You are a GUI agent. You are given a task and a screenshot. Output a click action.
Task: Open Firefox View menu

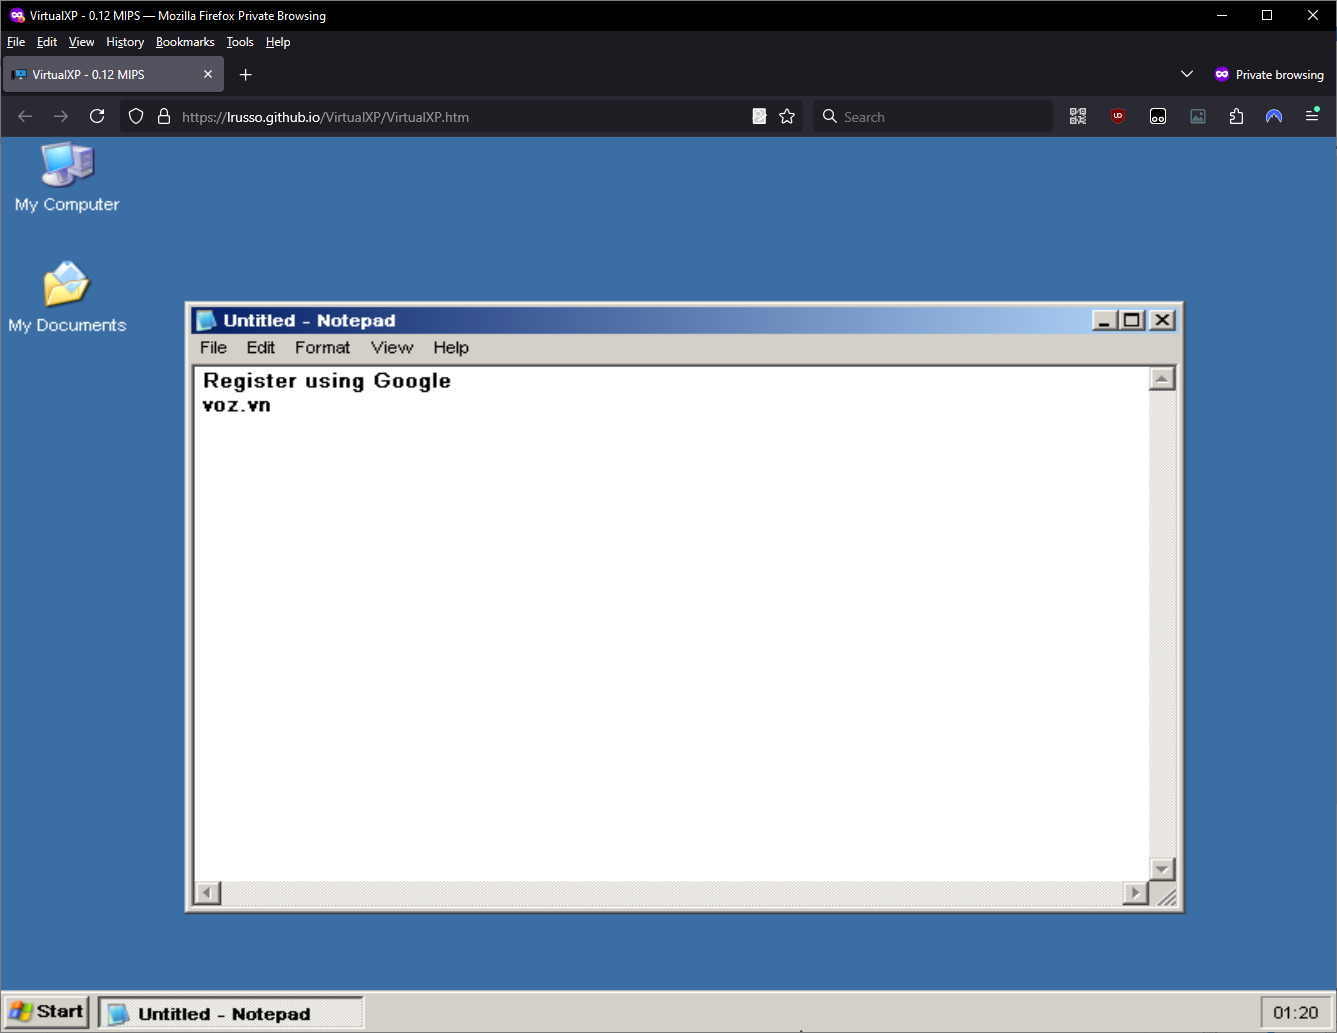(81, 42)
